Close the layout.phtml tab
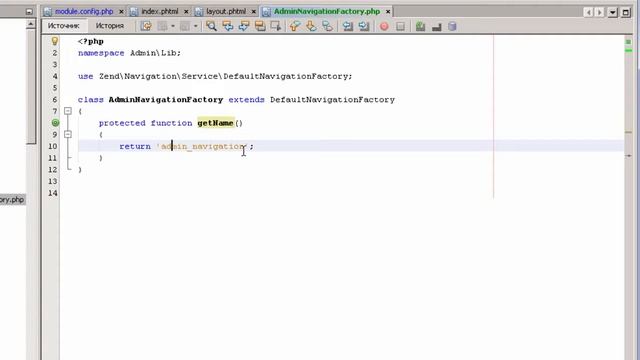This screenshot has height=360, width=640. [253, 12]
